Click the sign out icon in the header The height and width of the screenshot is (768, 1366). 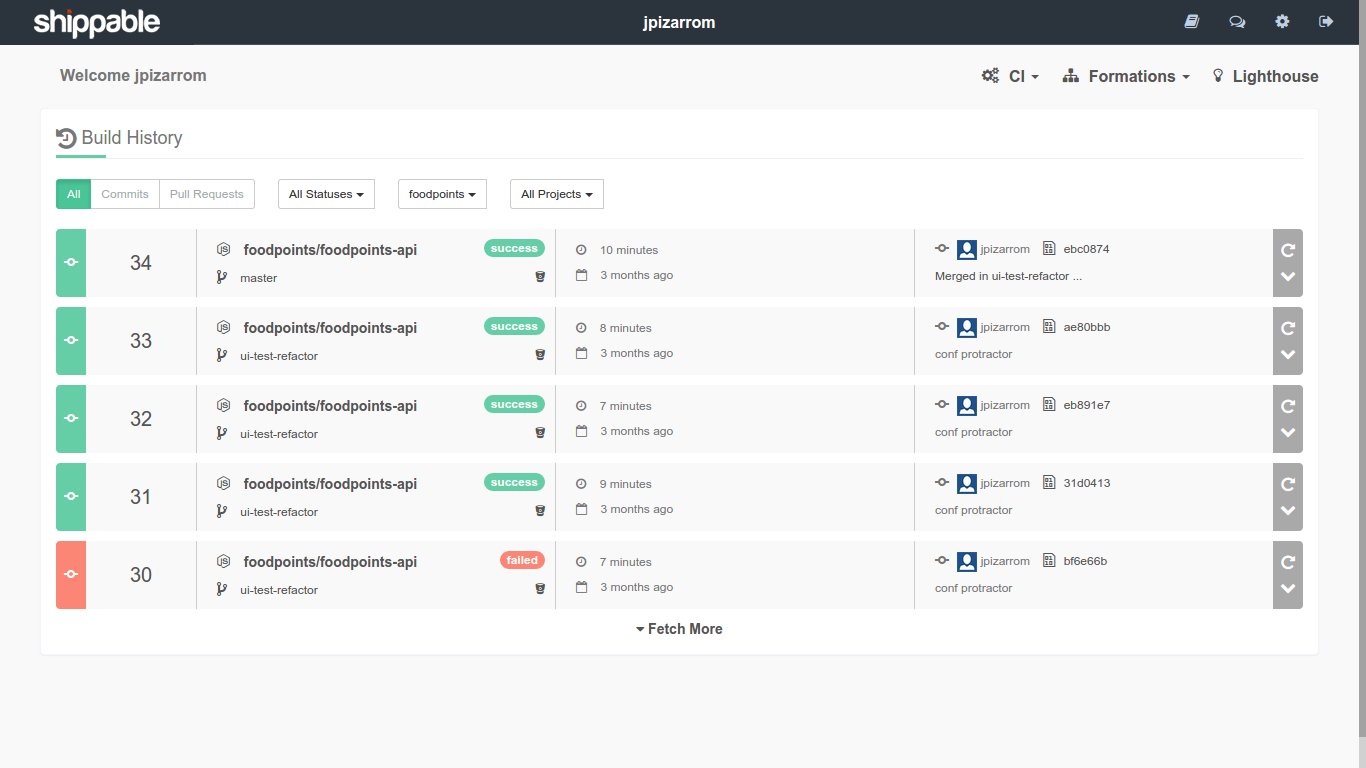click(x=1326, y=21)
